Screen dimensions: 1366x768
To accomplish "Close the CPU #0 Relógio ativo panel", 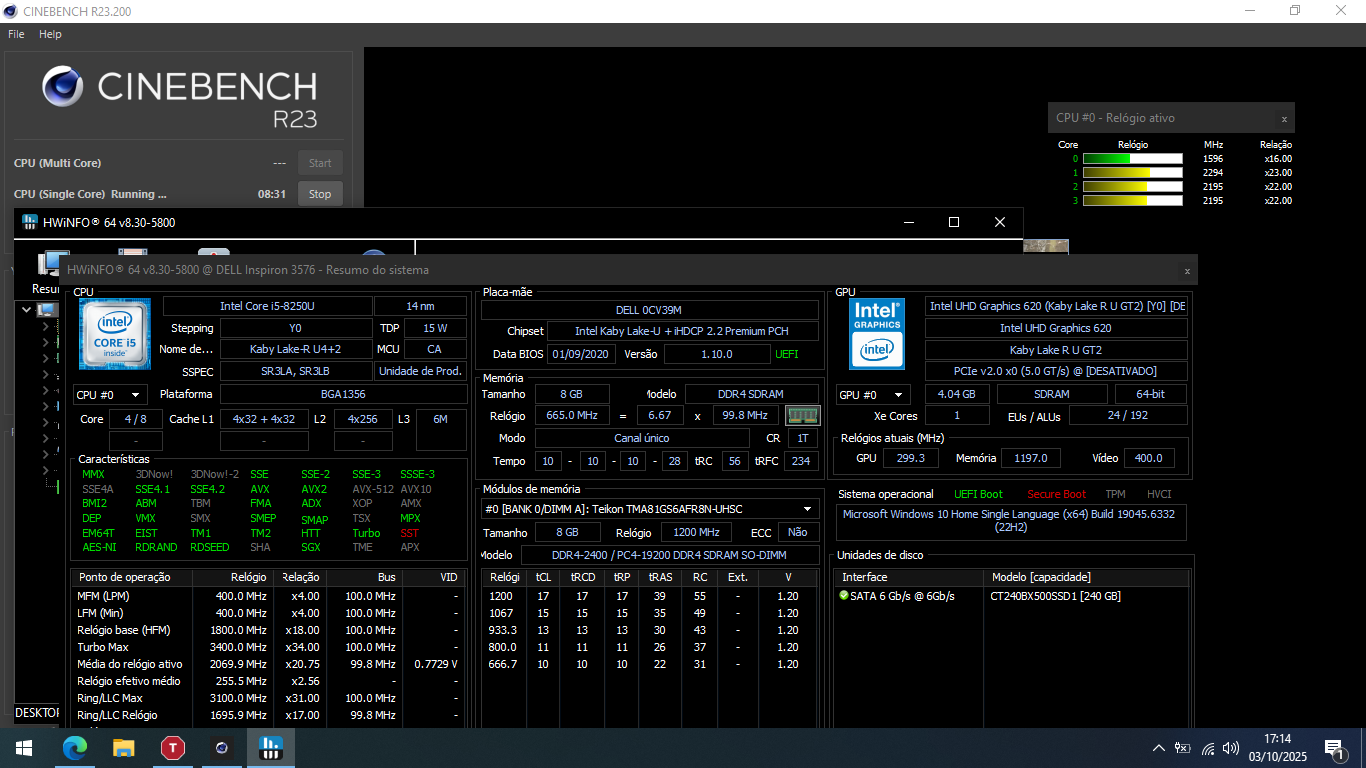I will pos(1284,119).
